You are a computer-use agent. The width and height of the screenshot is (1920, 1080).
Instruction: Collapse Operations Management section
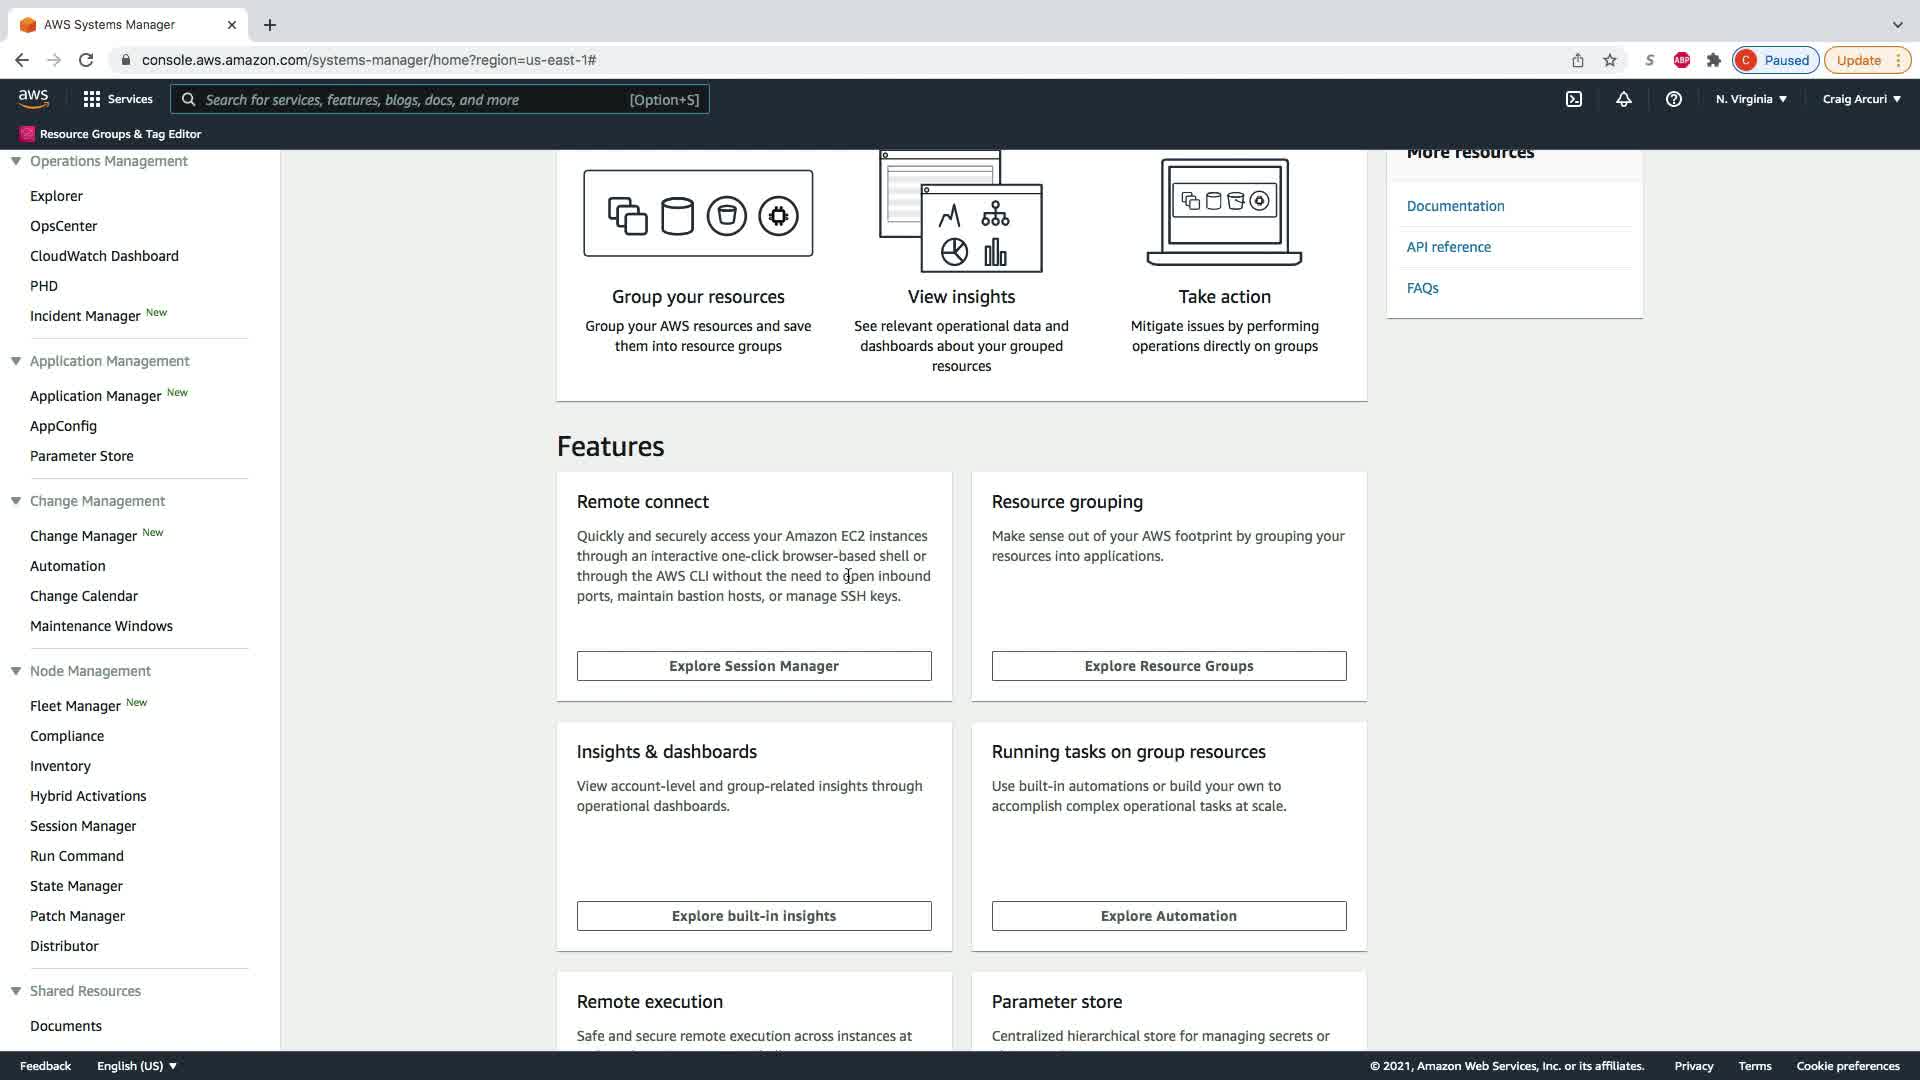pos(16,161)
